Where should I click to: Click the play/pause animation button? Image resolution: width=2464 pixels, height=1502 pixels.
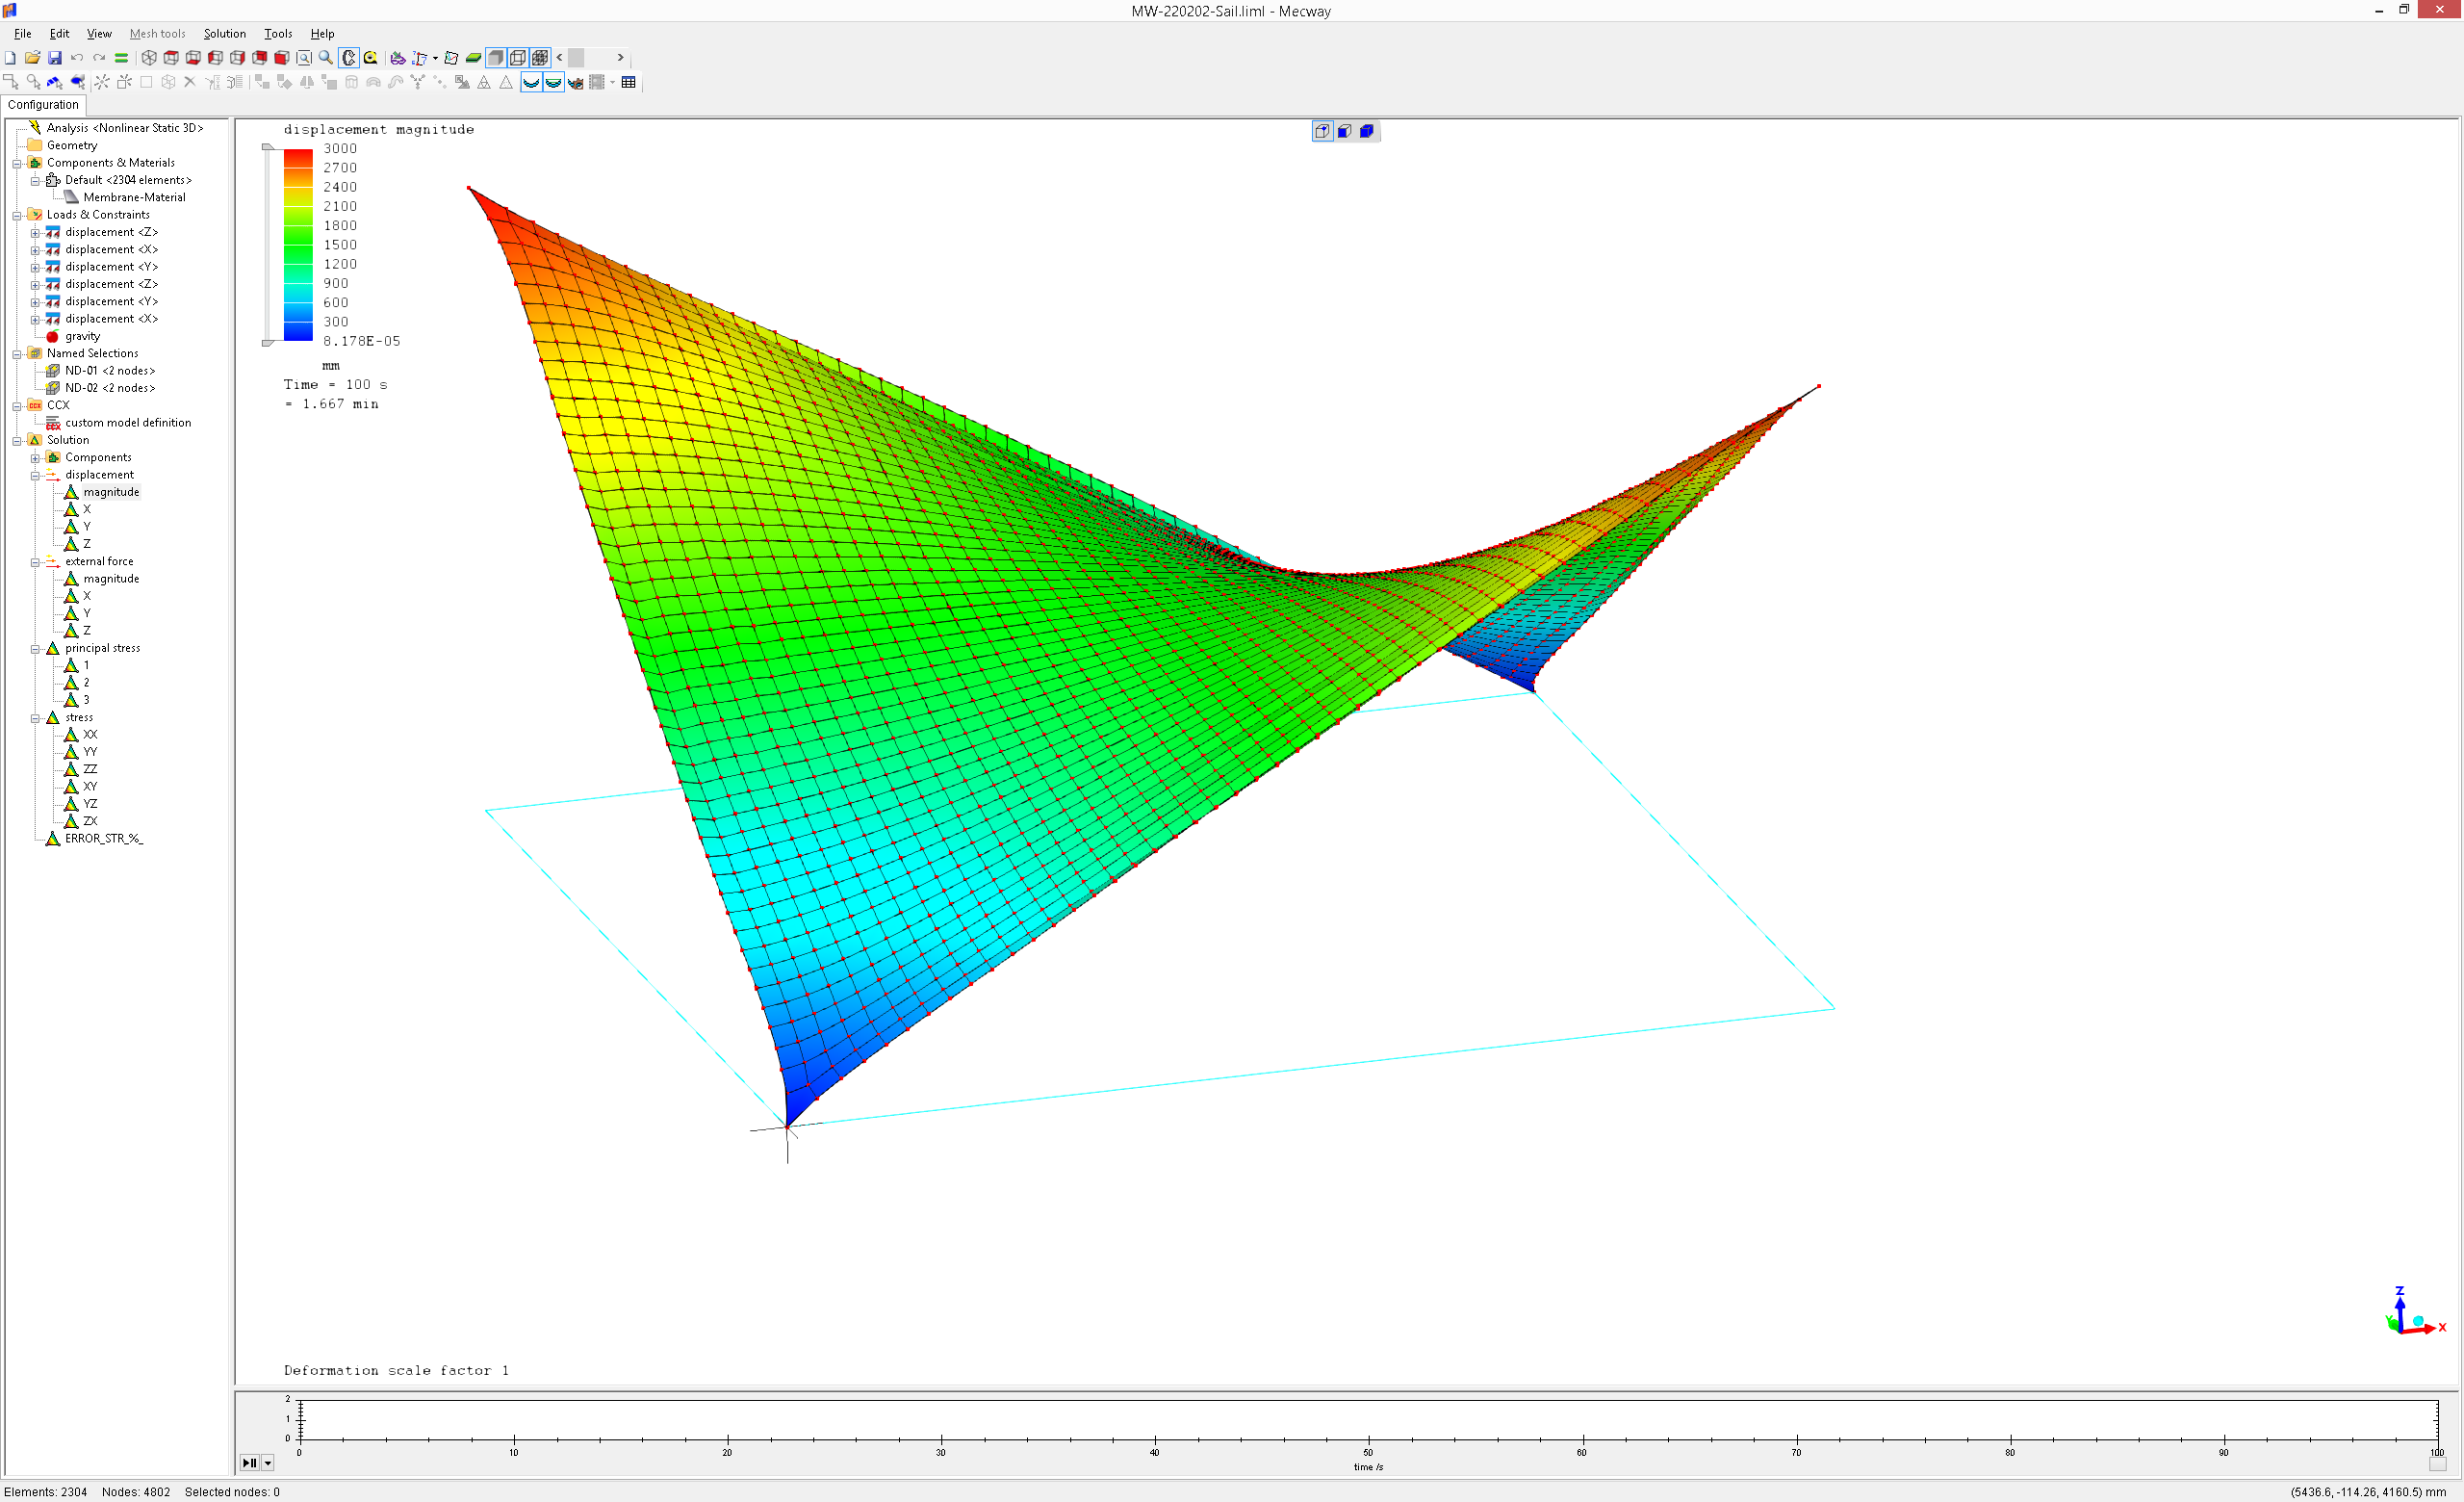249,1463
